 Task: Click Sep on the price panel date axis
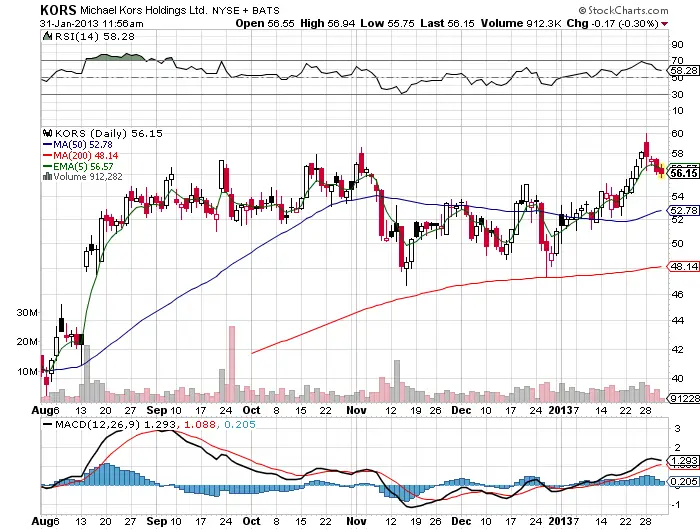pyautogui.click(x=157, y=410)
